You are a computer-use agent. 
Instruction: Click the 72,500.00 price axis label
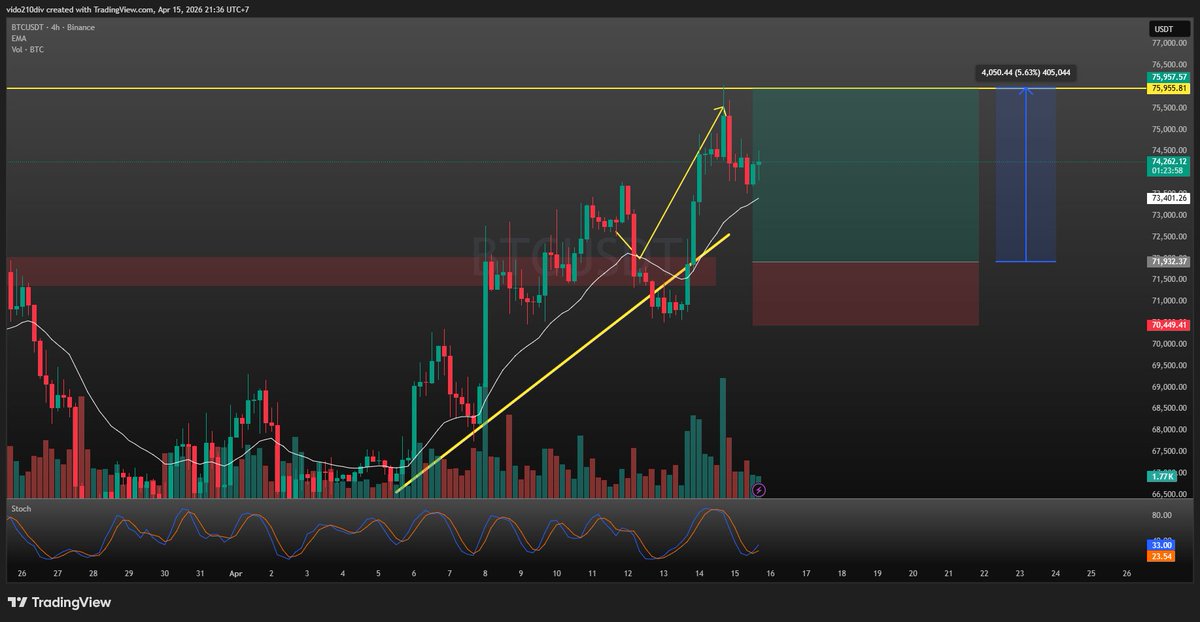coord(1169,237)
